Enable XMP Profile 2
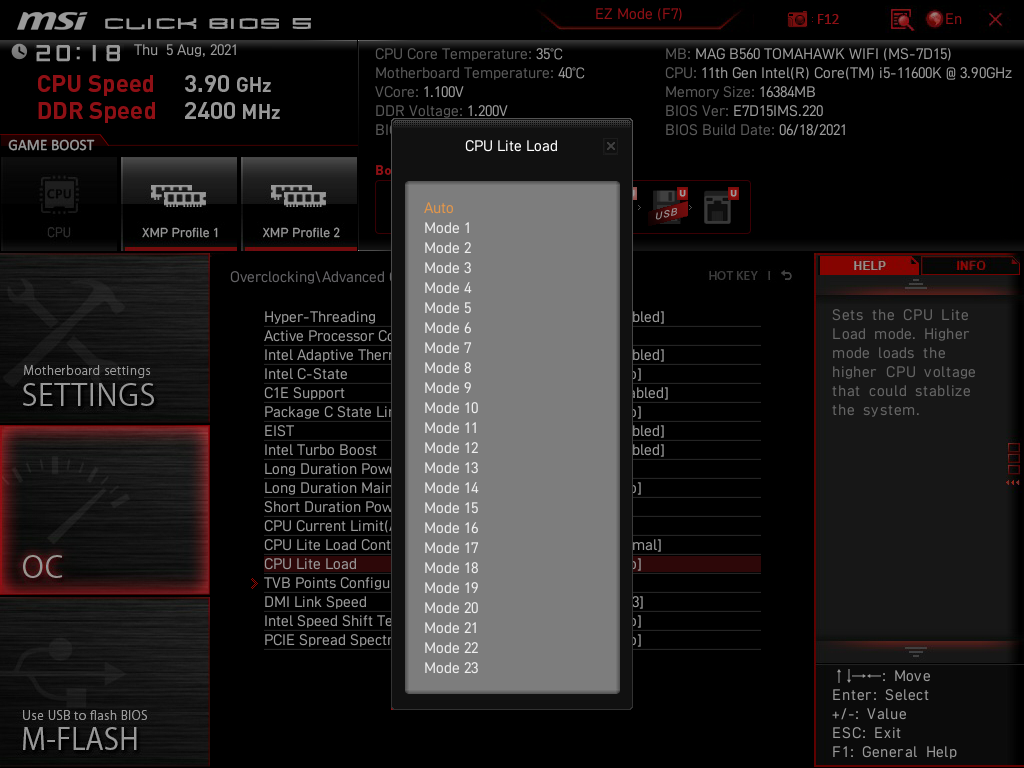 click(300, 204)
